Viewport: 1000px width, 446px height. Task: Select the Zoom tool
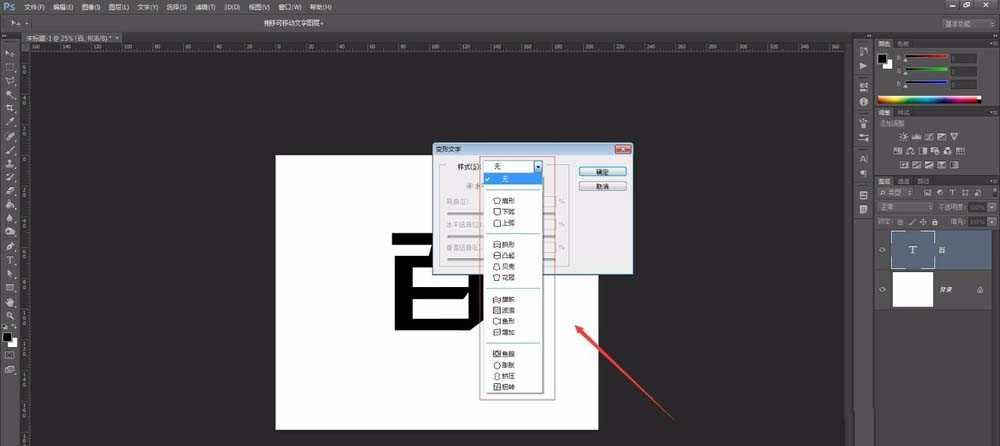pos(10,314)
